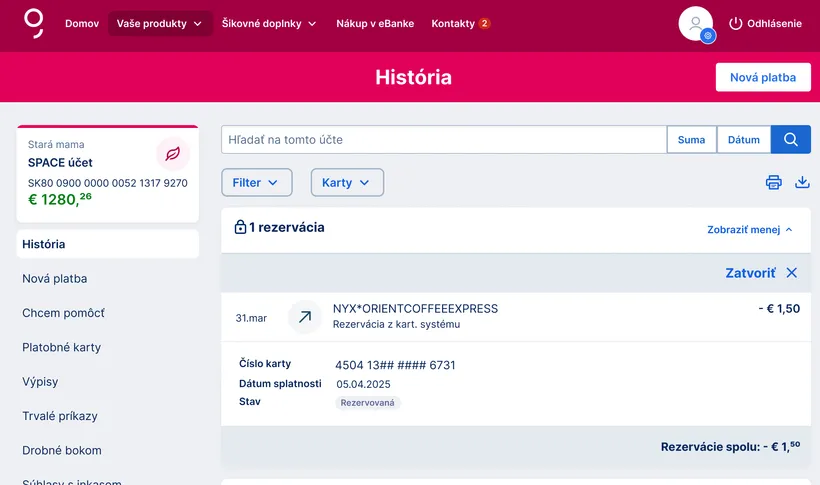Screen dimensions: 820x485
Task: Click the account search input field
Action: pyautogui.click(x=443, y=140)
